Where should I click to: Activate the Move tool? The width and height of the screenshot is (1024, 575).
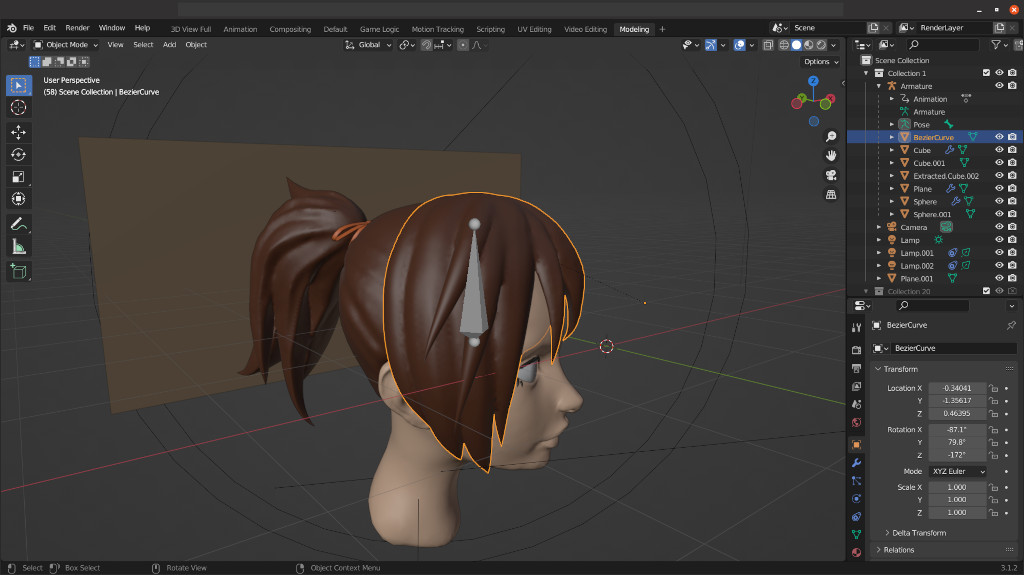18,132
